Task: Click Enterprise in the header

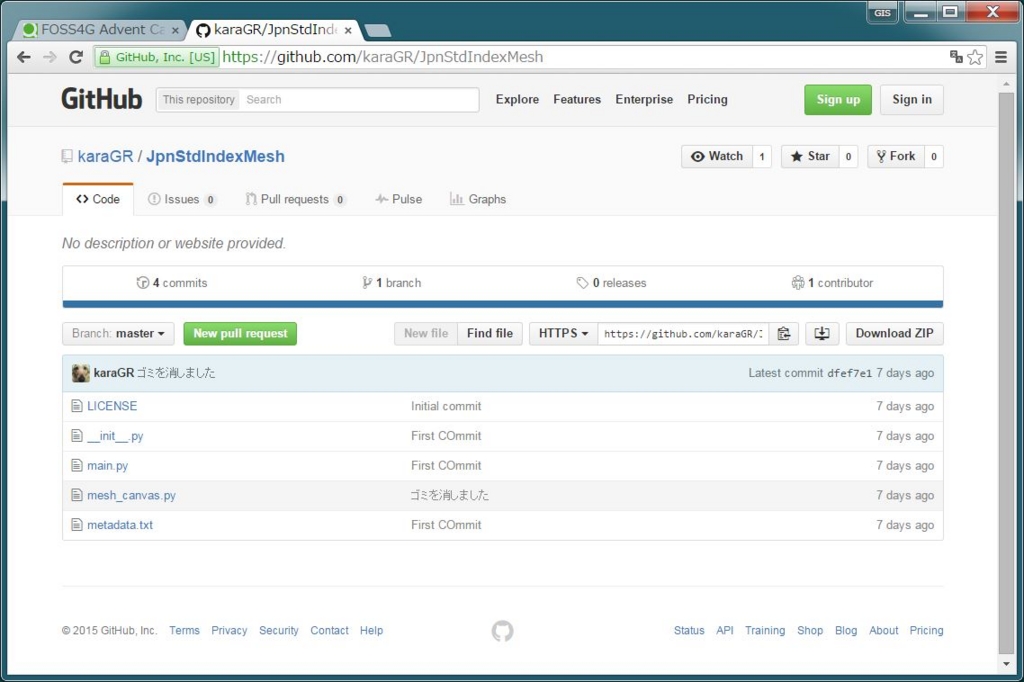Action: pyautogui.click(x=644, y=99)
